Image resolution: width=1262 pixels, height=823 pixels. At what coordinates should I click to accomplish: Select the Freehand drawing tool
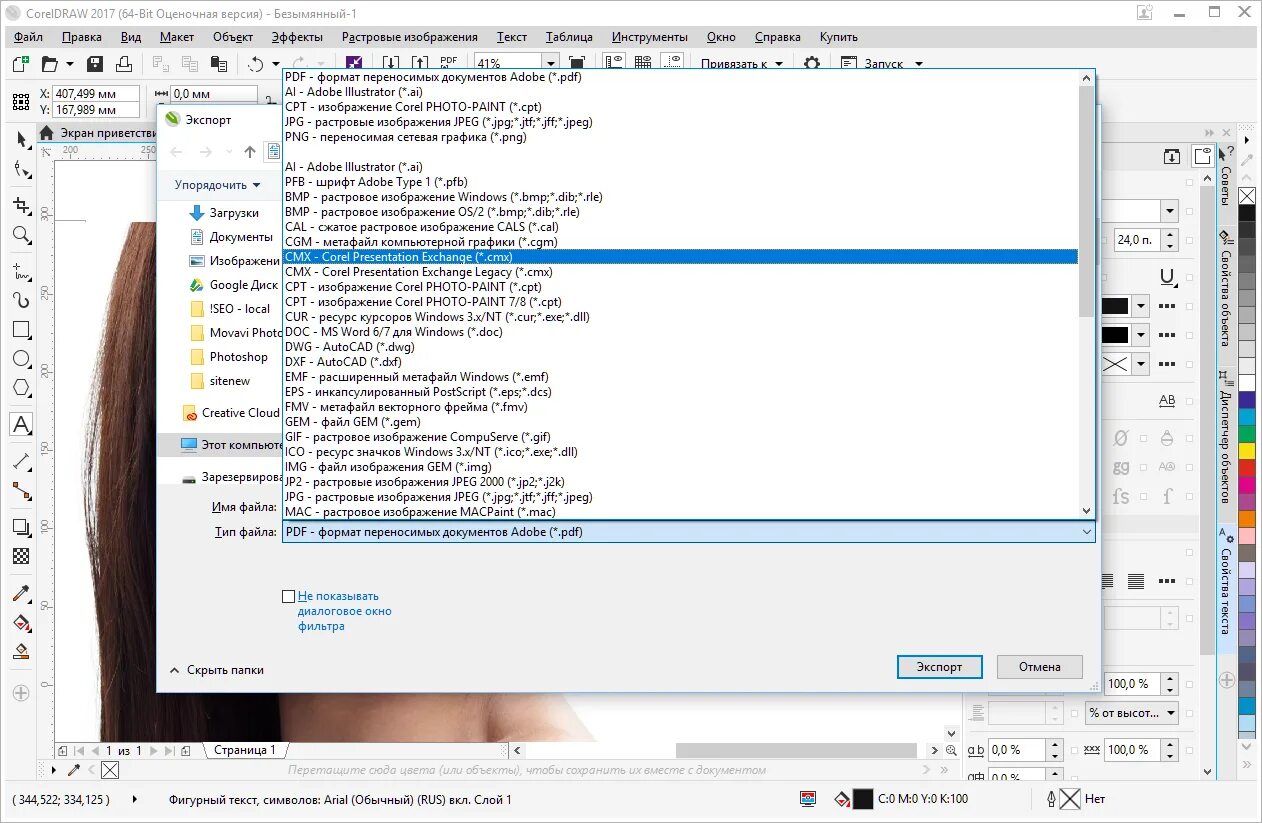(x=20, y=270)
